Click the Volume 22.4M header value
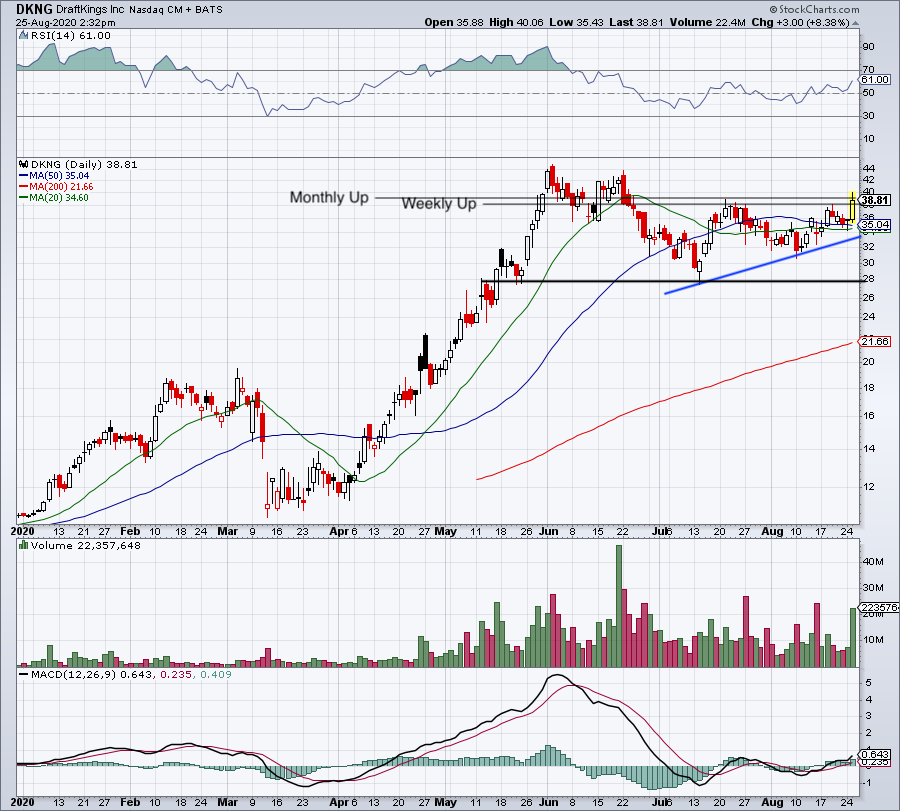Screen dimensions: 900x811 [707, 22]
